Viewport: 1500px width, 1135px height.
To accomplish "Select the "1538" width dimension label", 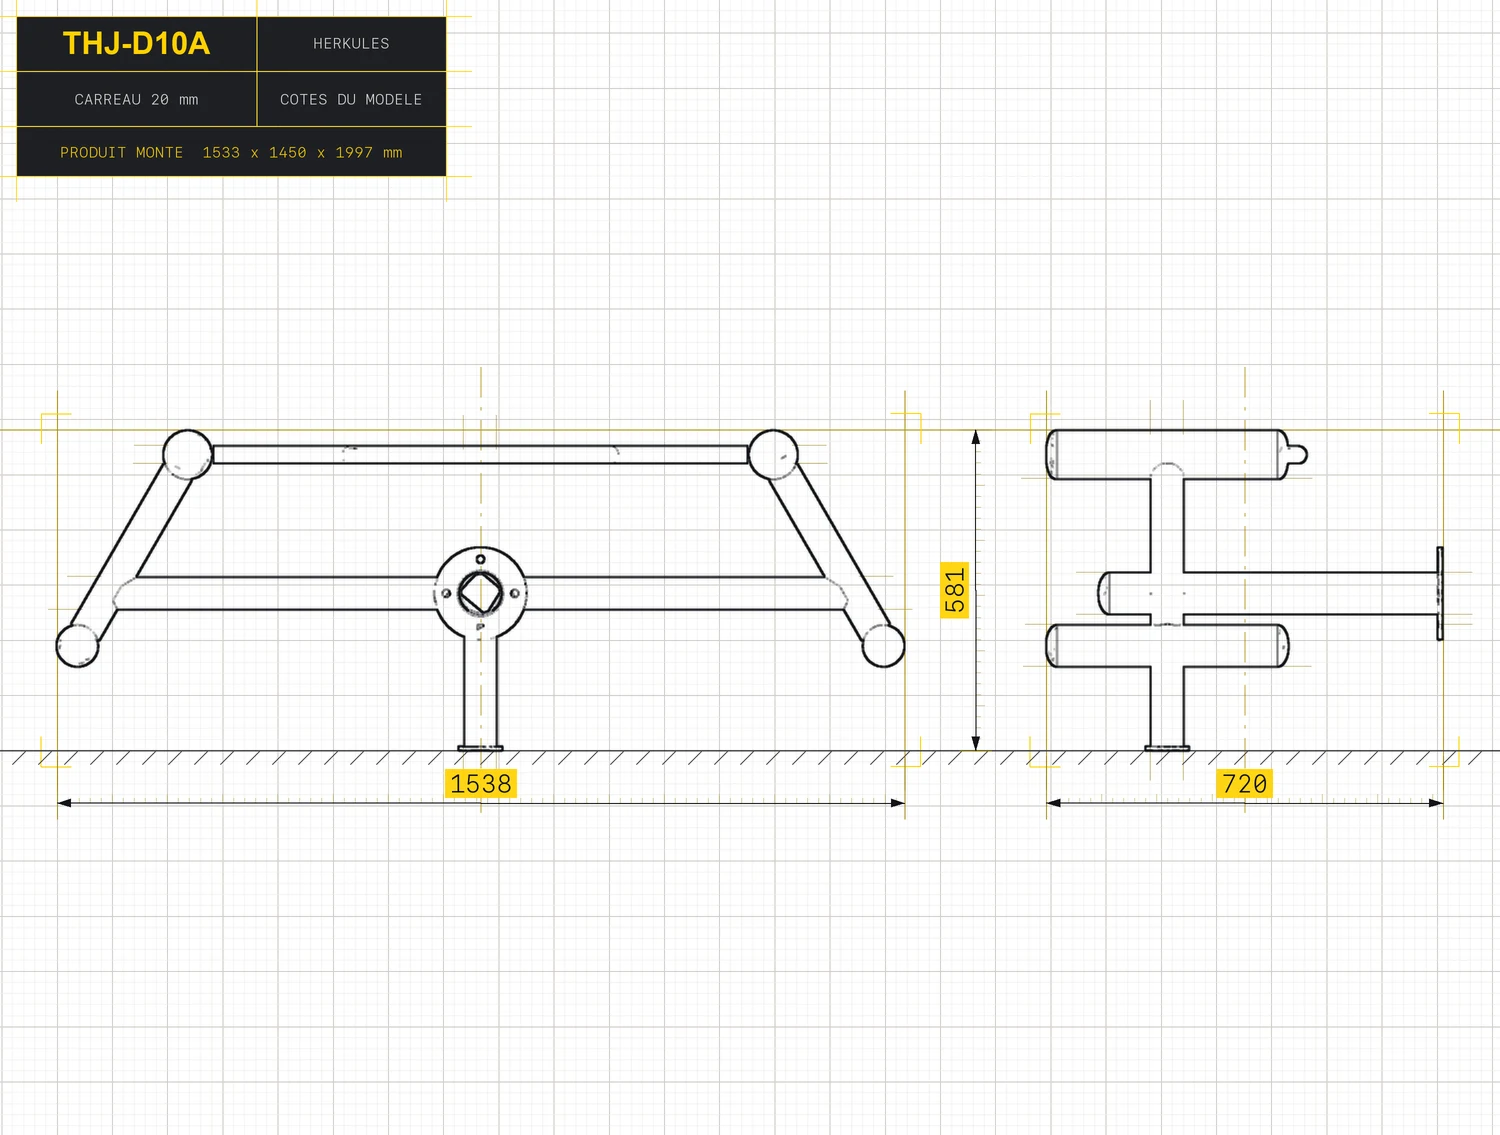I will (x=481, y=784).
